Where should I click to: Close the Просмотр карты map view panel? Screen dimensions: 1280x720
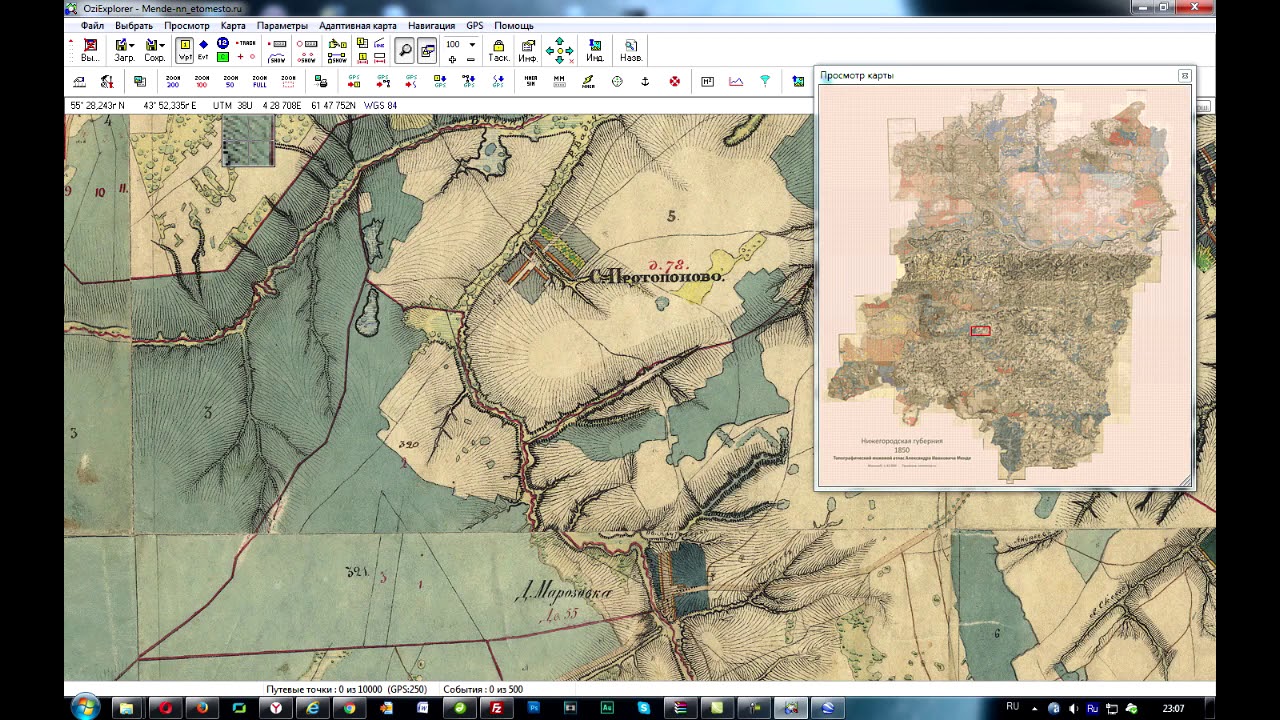(1185, 76)
